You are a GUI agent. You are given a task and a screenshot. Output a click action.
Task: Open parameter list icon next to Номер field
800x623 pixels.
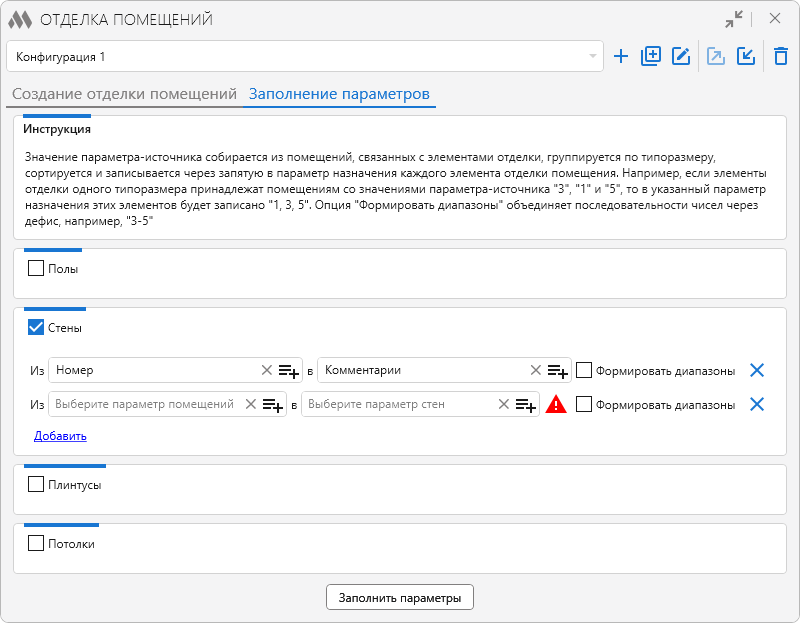[288, 371]
